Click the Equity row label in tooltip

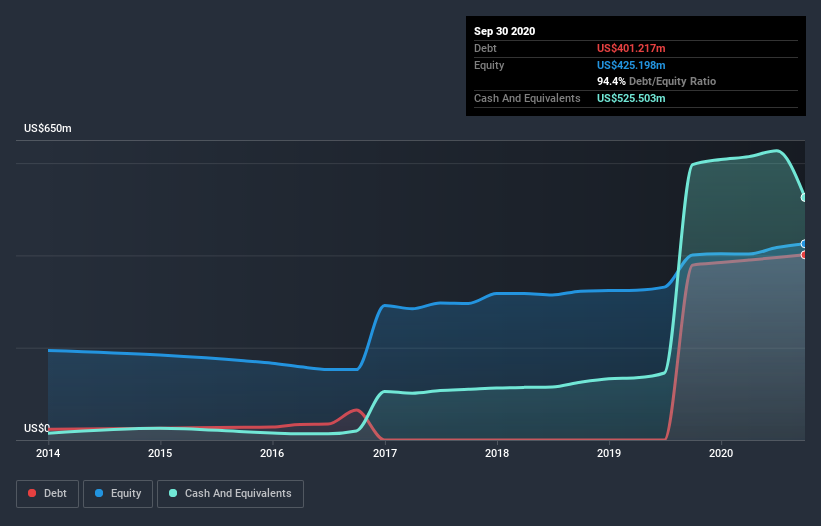489,65
